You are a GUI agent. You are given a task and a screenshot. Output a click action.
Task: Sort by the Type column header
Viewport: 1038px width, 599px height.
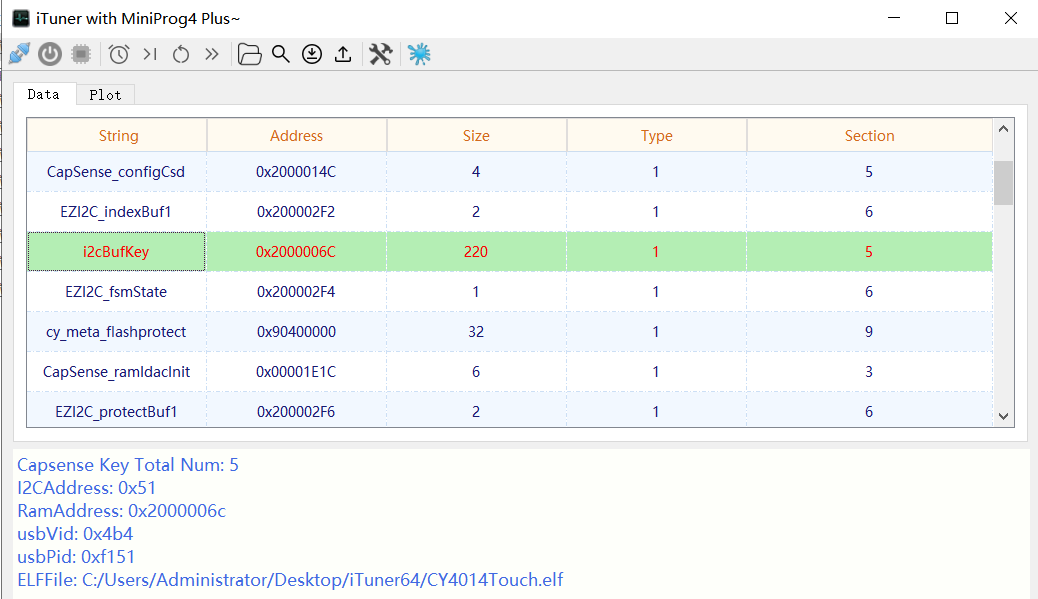(x=657, y=136)
